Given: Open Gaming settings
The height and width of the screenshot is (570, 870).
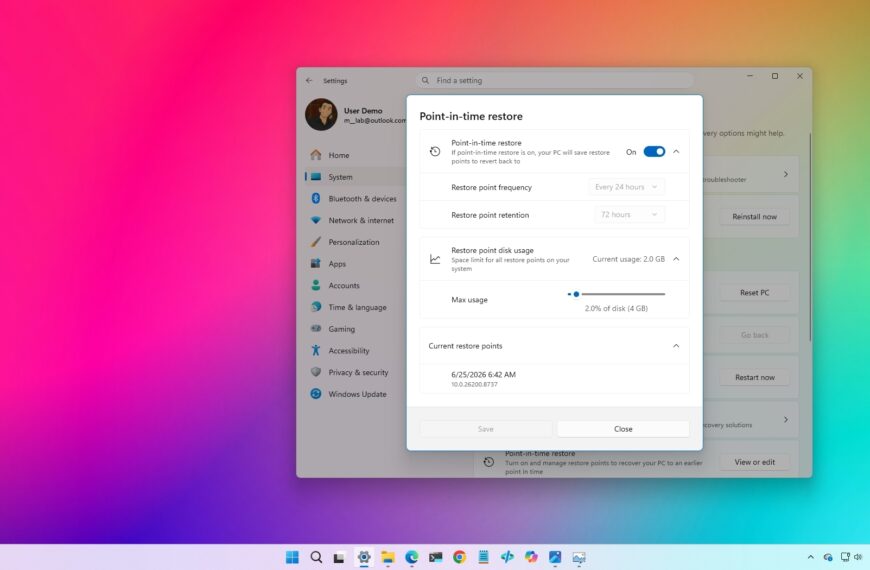Looking at the screenshot, I should coord(355,329).
